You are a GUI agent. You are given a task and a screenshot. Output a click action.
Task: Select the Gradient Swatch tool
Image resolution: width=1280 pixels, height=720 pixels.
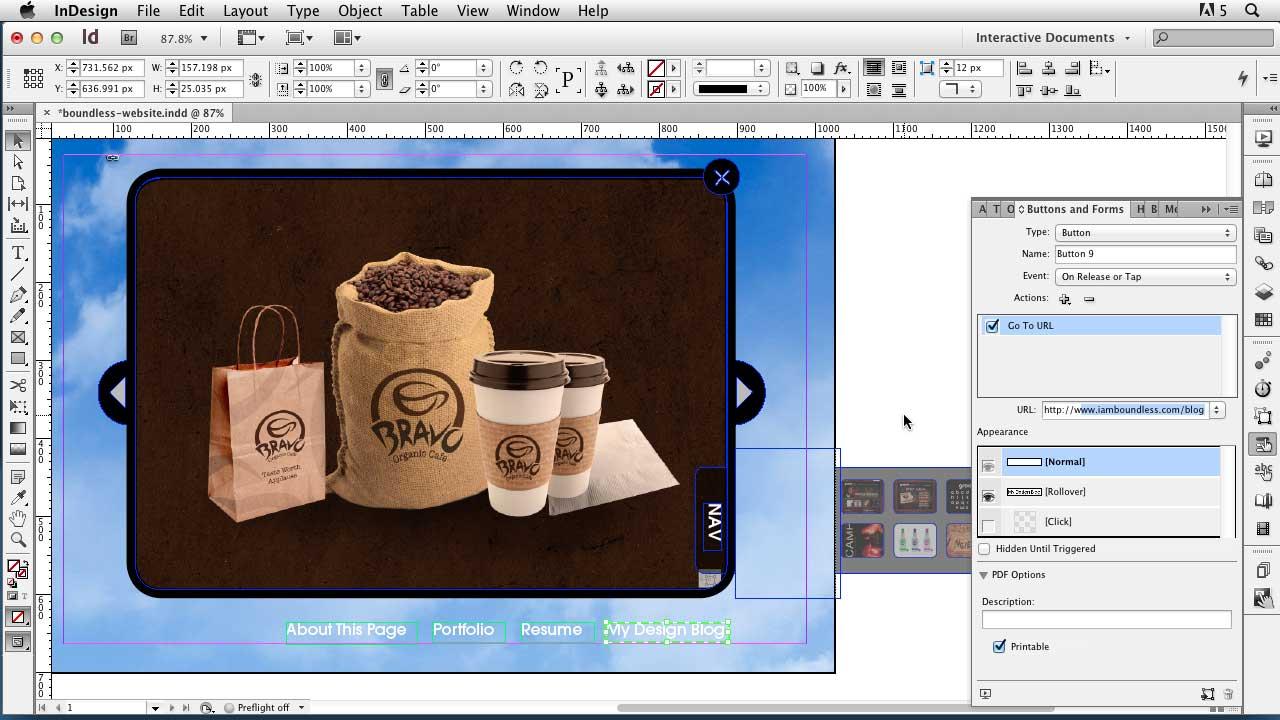click(18, 428)
